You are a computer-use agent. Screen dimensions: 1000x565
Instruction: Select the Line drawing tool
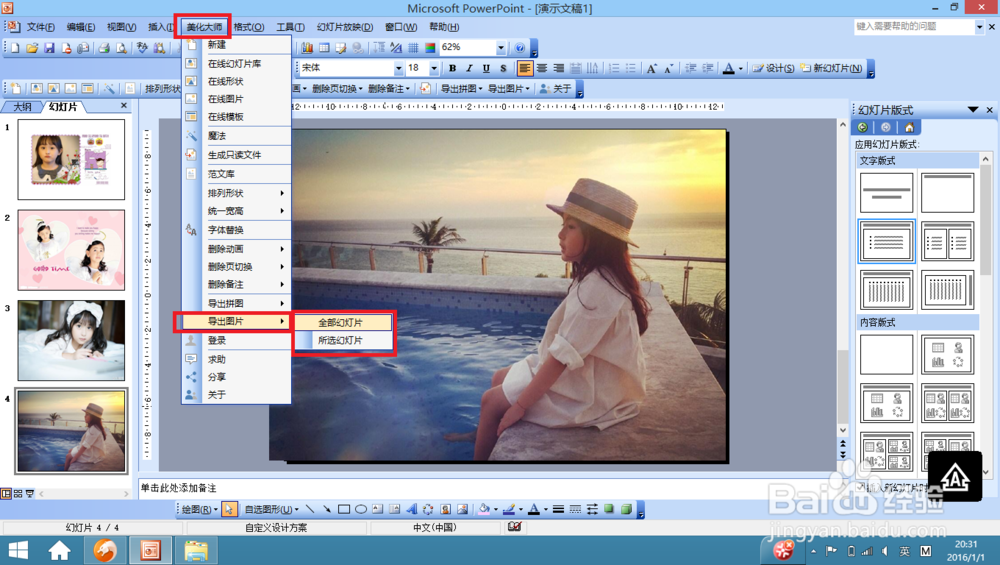[309, 509]
